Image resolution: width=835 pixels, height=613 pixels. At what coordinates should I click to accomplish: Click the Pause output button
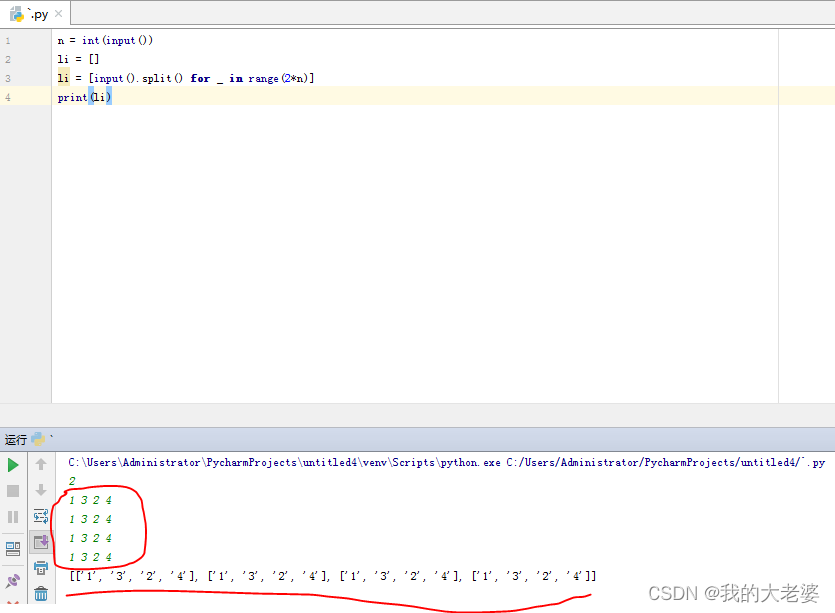pos(13,517)
